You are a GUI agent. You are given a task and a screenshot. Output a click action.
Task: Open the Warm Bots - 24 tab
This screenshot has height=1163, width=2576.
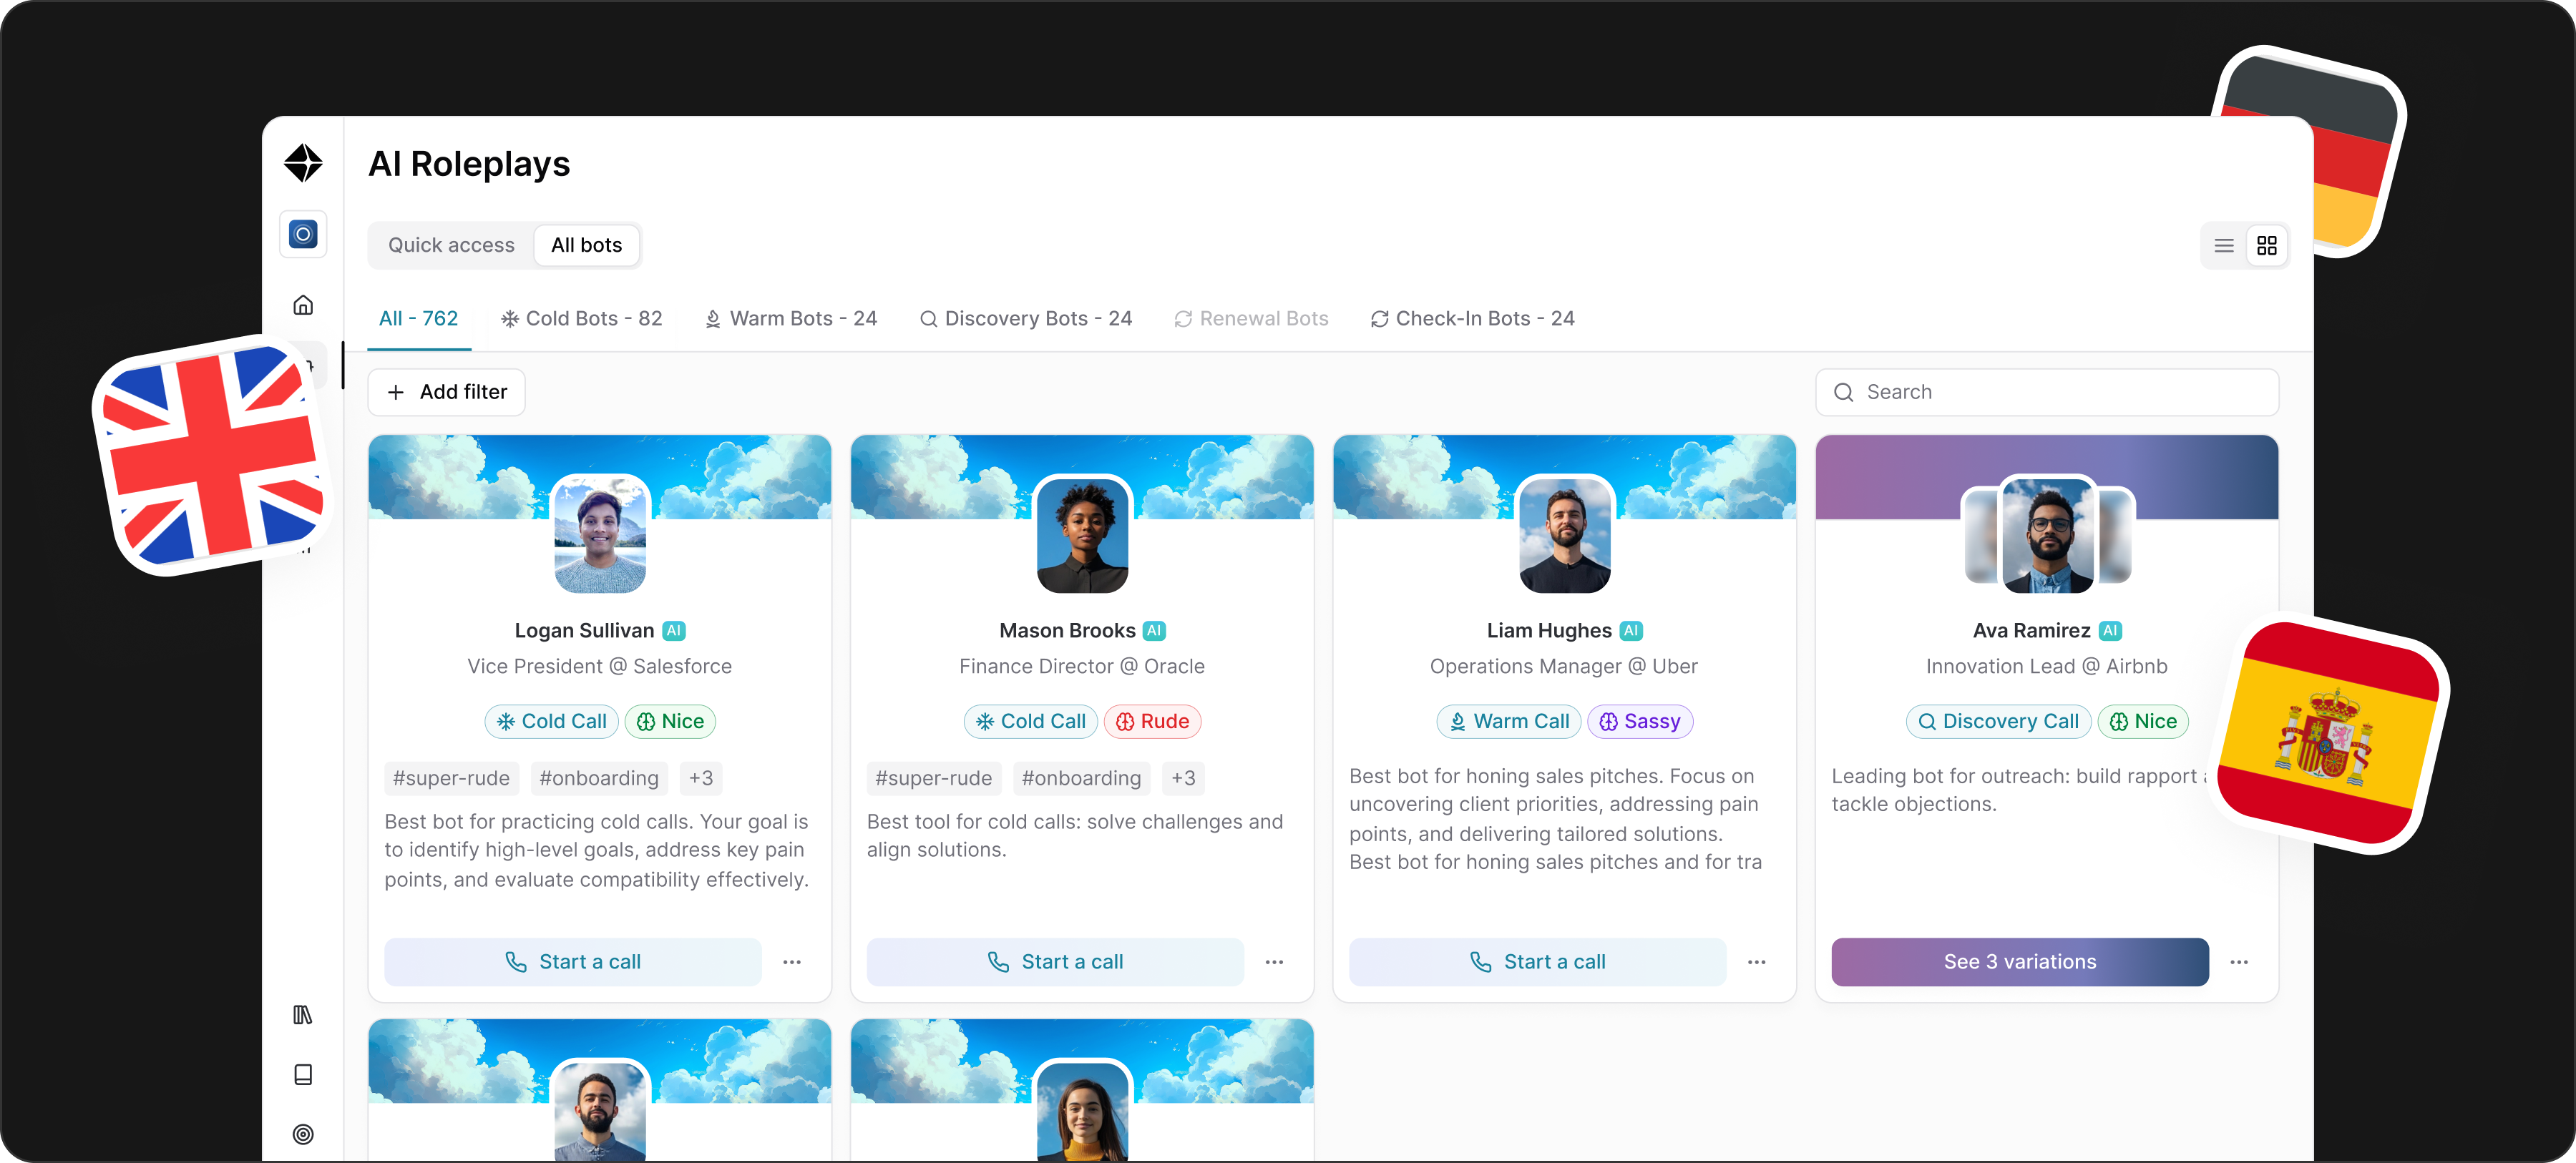791,318
